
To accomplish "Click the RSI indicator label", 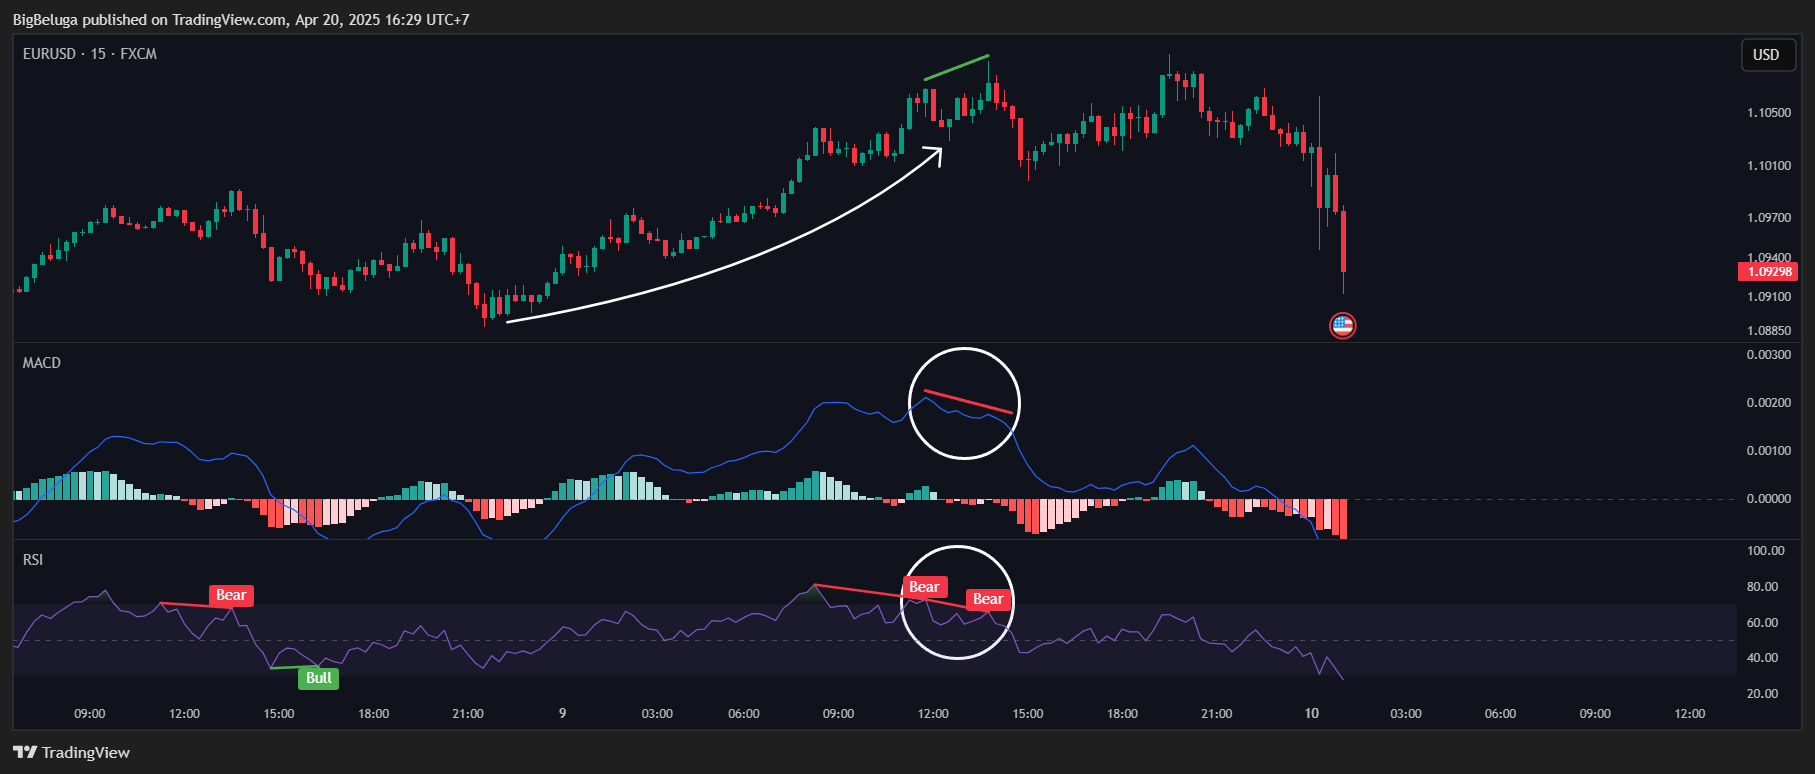I will 33,560.
